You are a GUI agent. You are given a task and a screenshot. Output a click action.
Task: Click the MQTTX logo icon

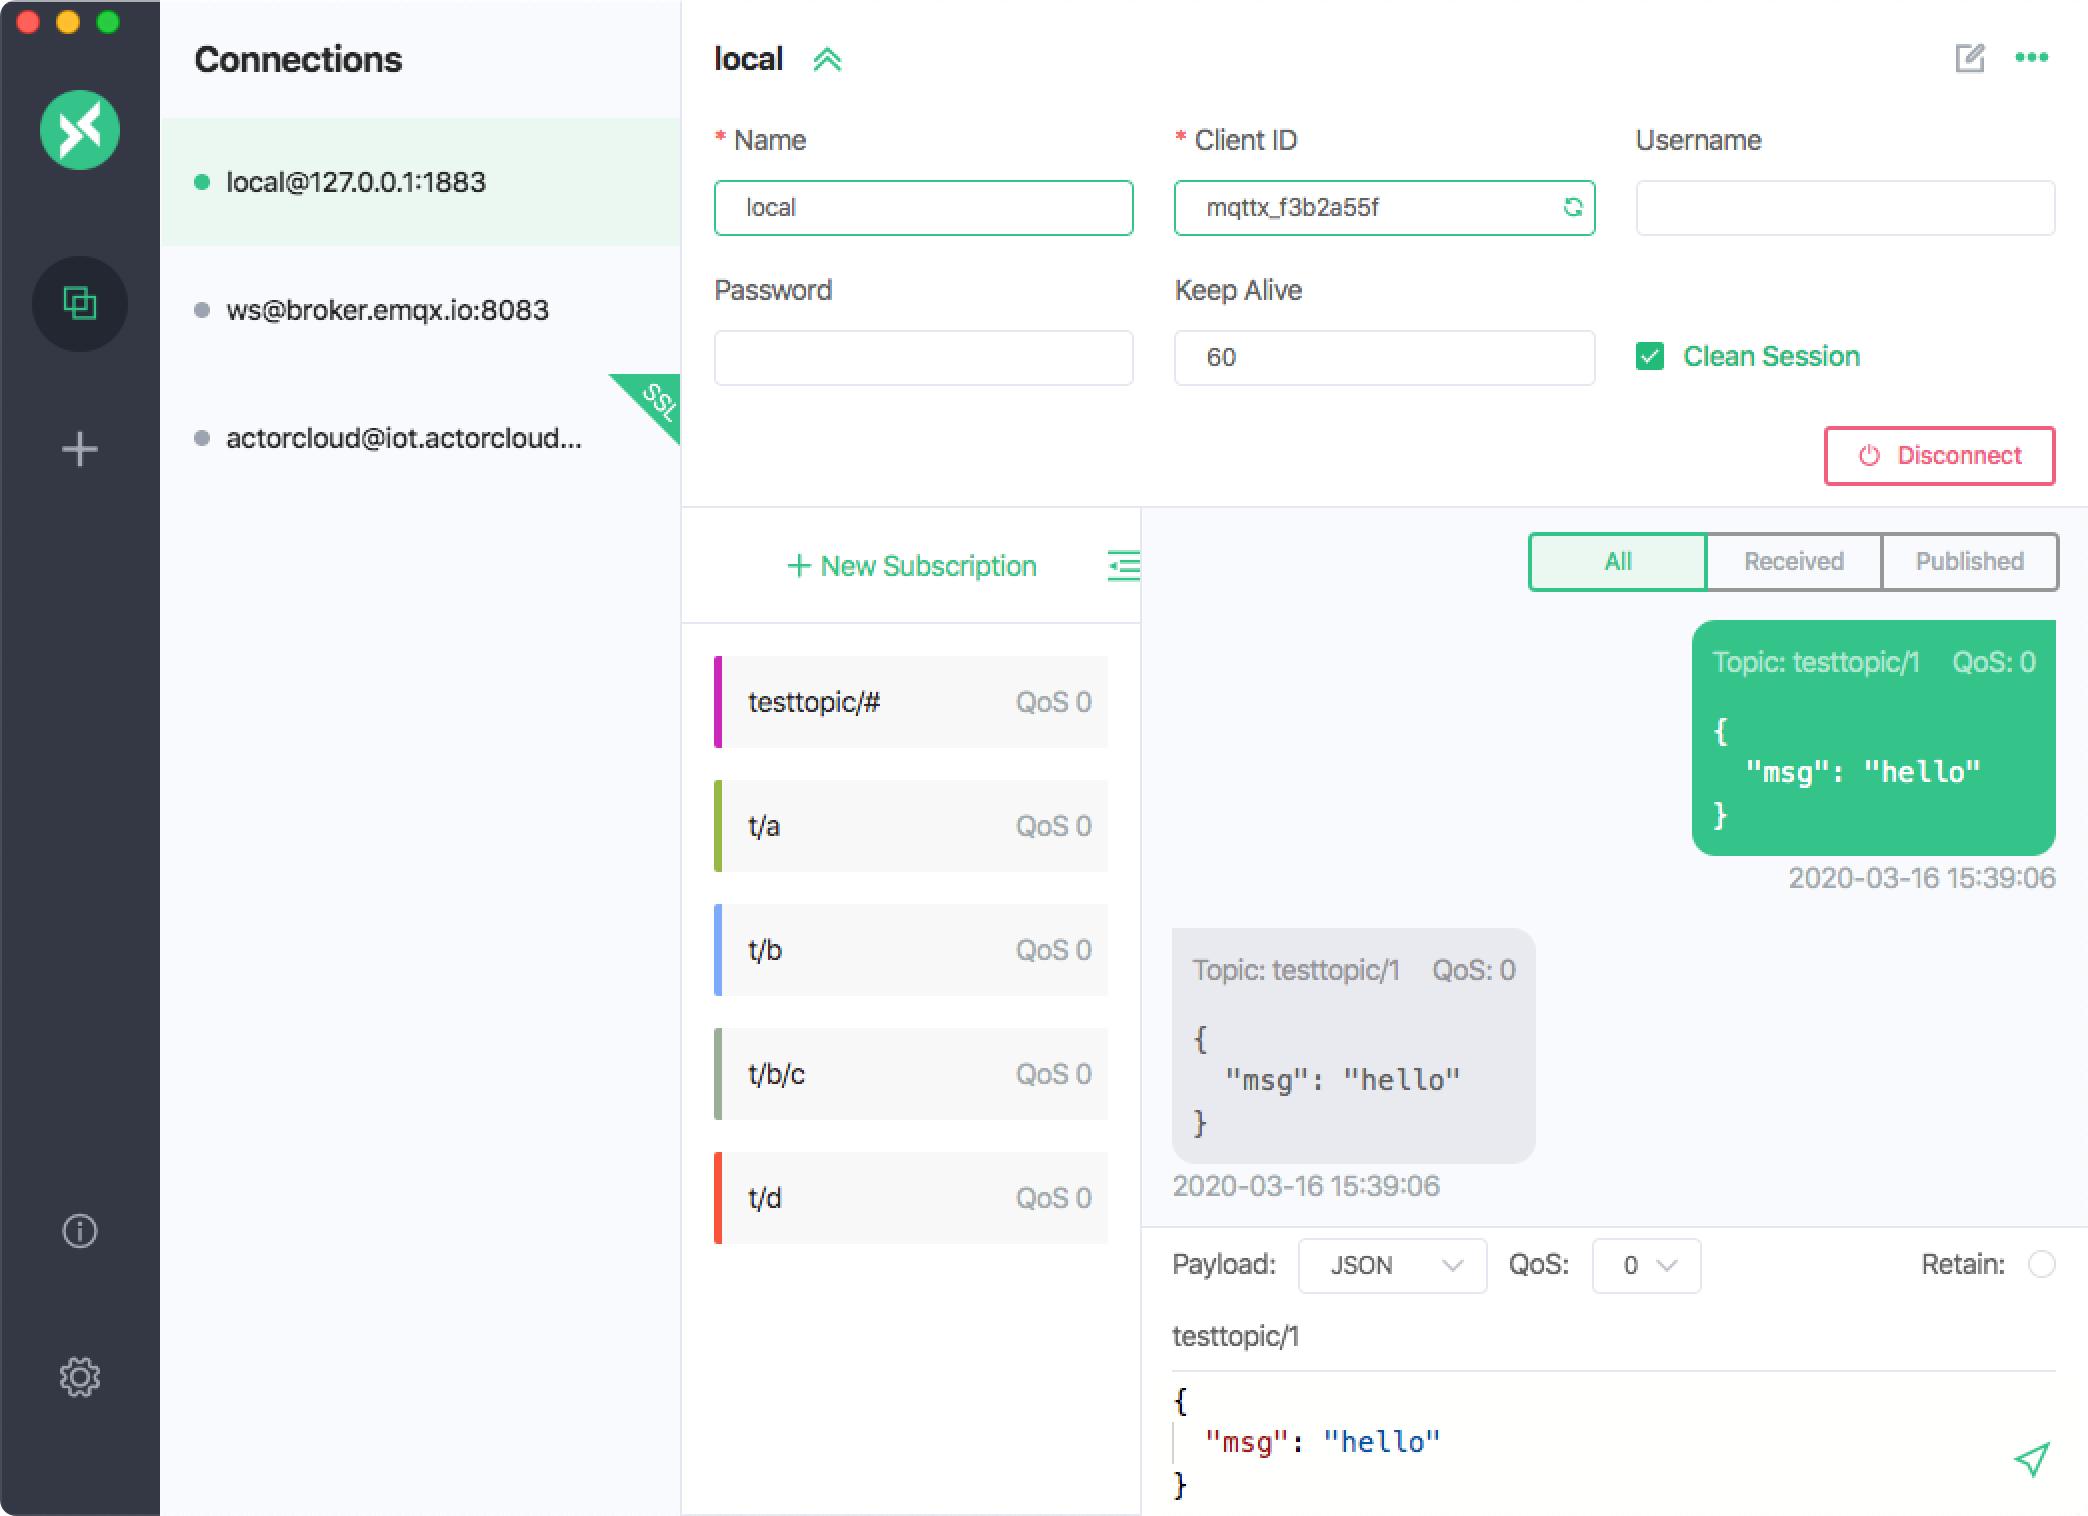[80, 130]
